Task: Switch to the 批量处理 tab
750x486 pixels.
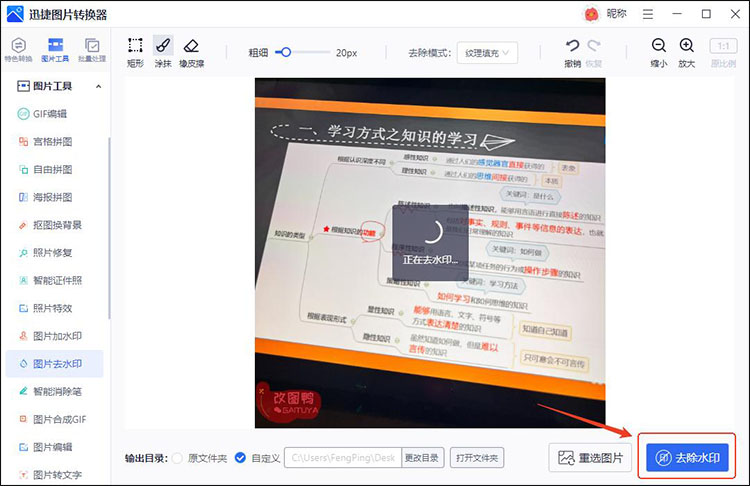Action: pos(92,50)
